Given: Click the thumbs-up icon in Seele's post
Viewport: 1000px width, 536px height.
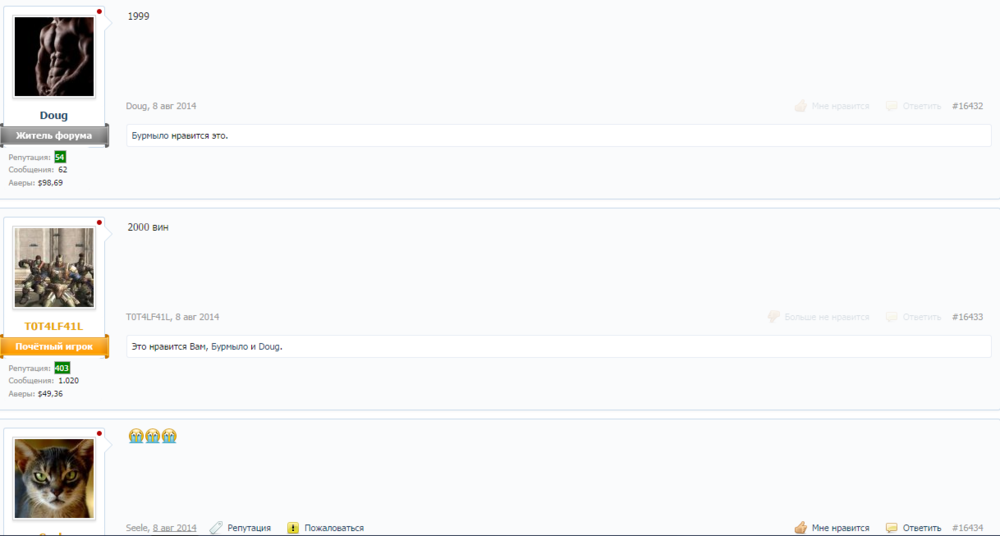Looking at the screenshot, I should point(800,527).
